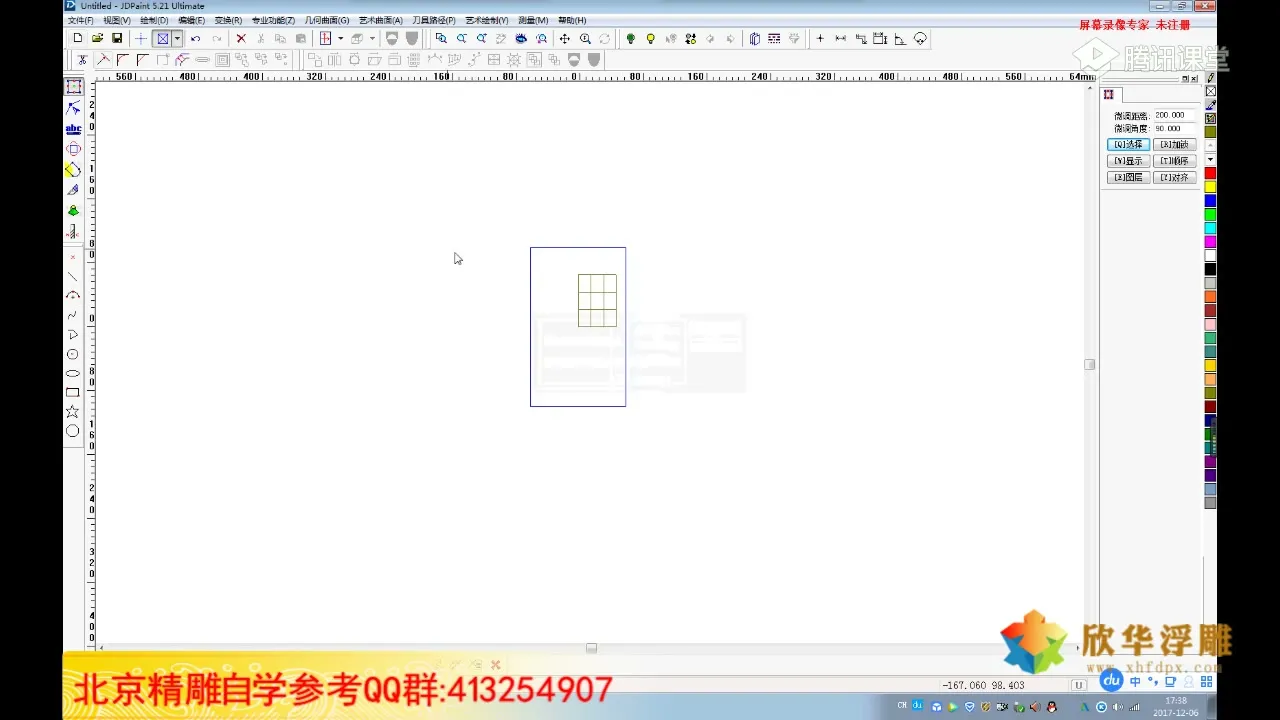Toggle the green lamp icon on the toolbar
This screenshot has height=720, width=1280.
631,38
